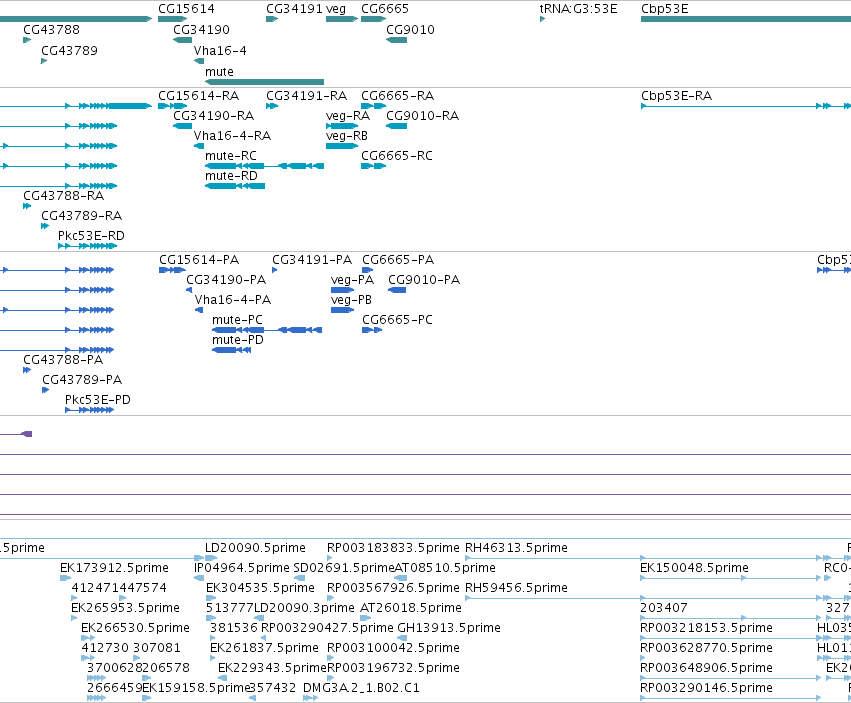This screenshot has width=851, height=703.
Task: Select the CG9010-PA protein label
Action: (424, 280)
